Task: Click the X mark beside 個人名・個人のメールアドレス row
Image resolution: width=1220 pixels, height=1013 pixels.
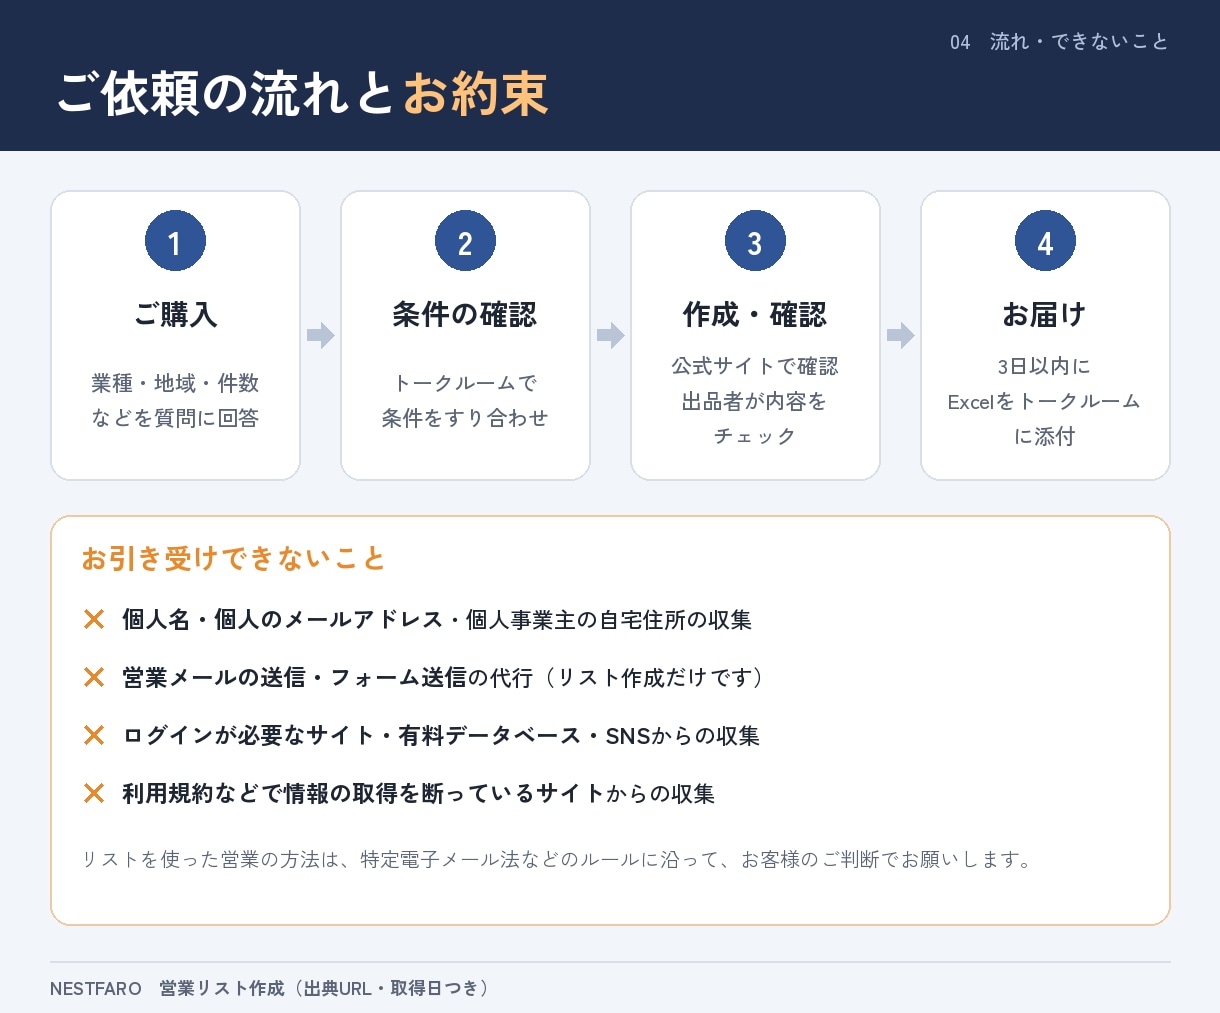Action: point(94,620)
